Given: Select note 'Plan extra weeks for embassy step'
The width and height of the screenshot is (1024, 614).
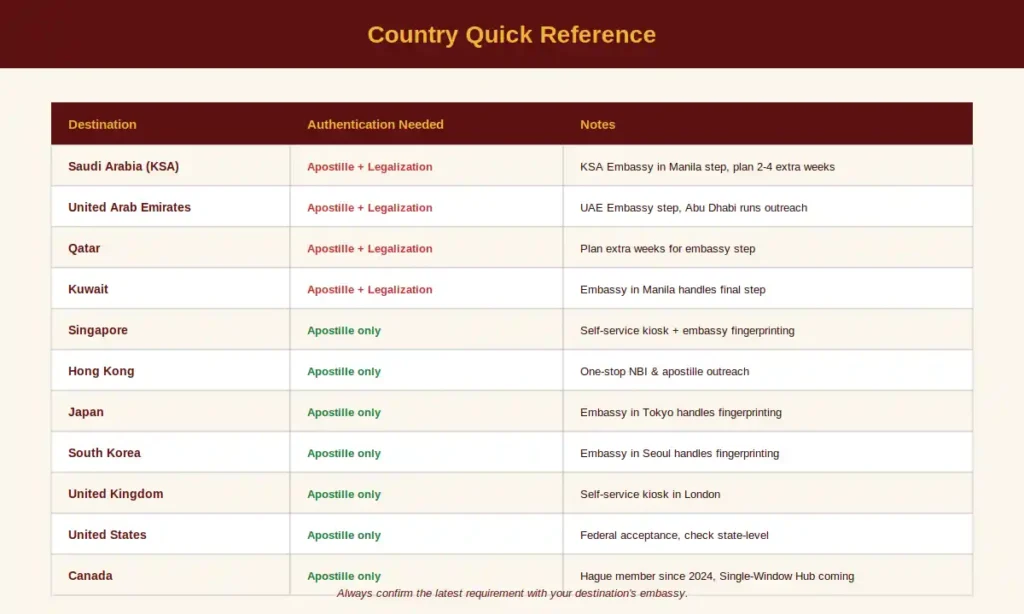Looking at the screenshot, I should (667, 249).
